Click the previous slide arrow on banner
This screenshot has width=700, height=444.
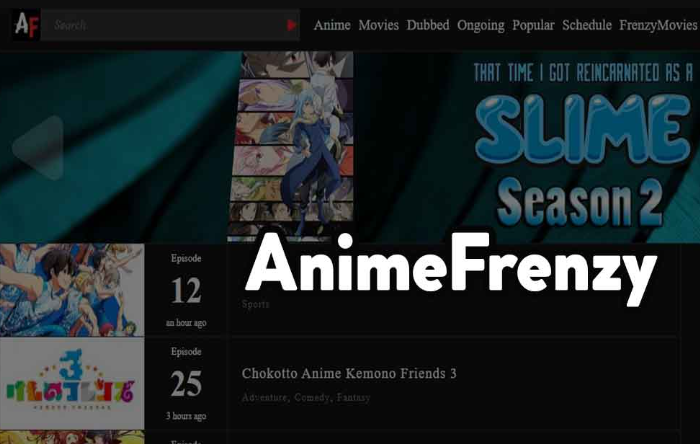coord(40,148)
